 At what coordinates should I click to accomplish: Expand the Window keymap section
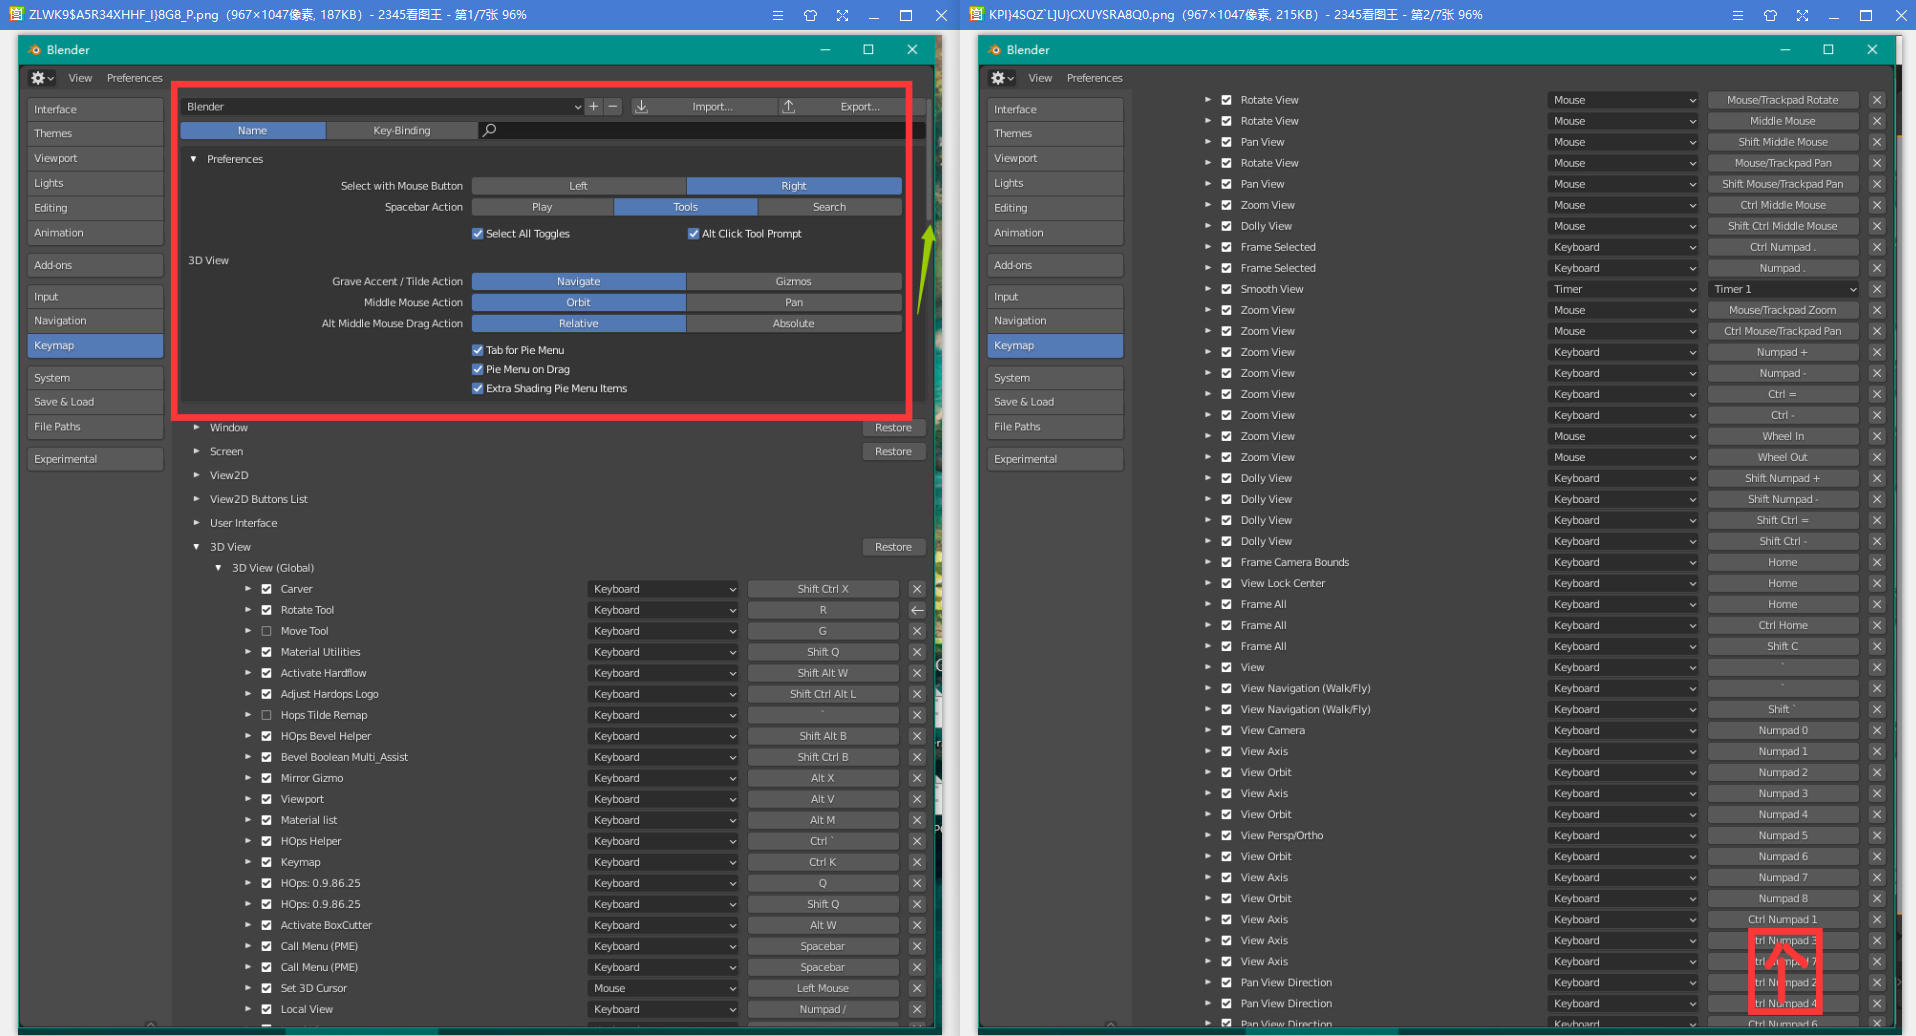point(197,427)
